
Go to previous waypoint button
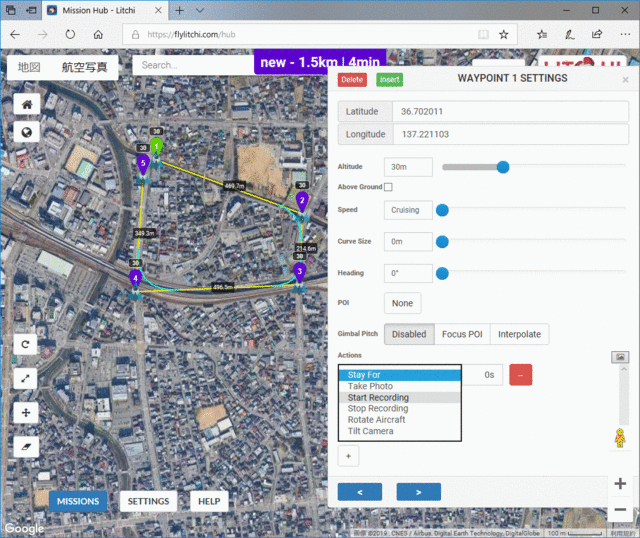point(360,492)
